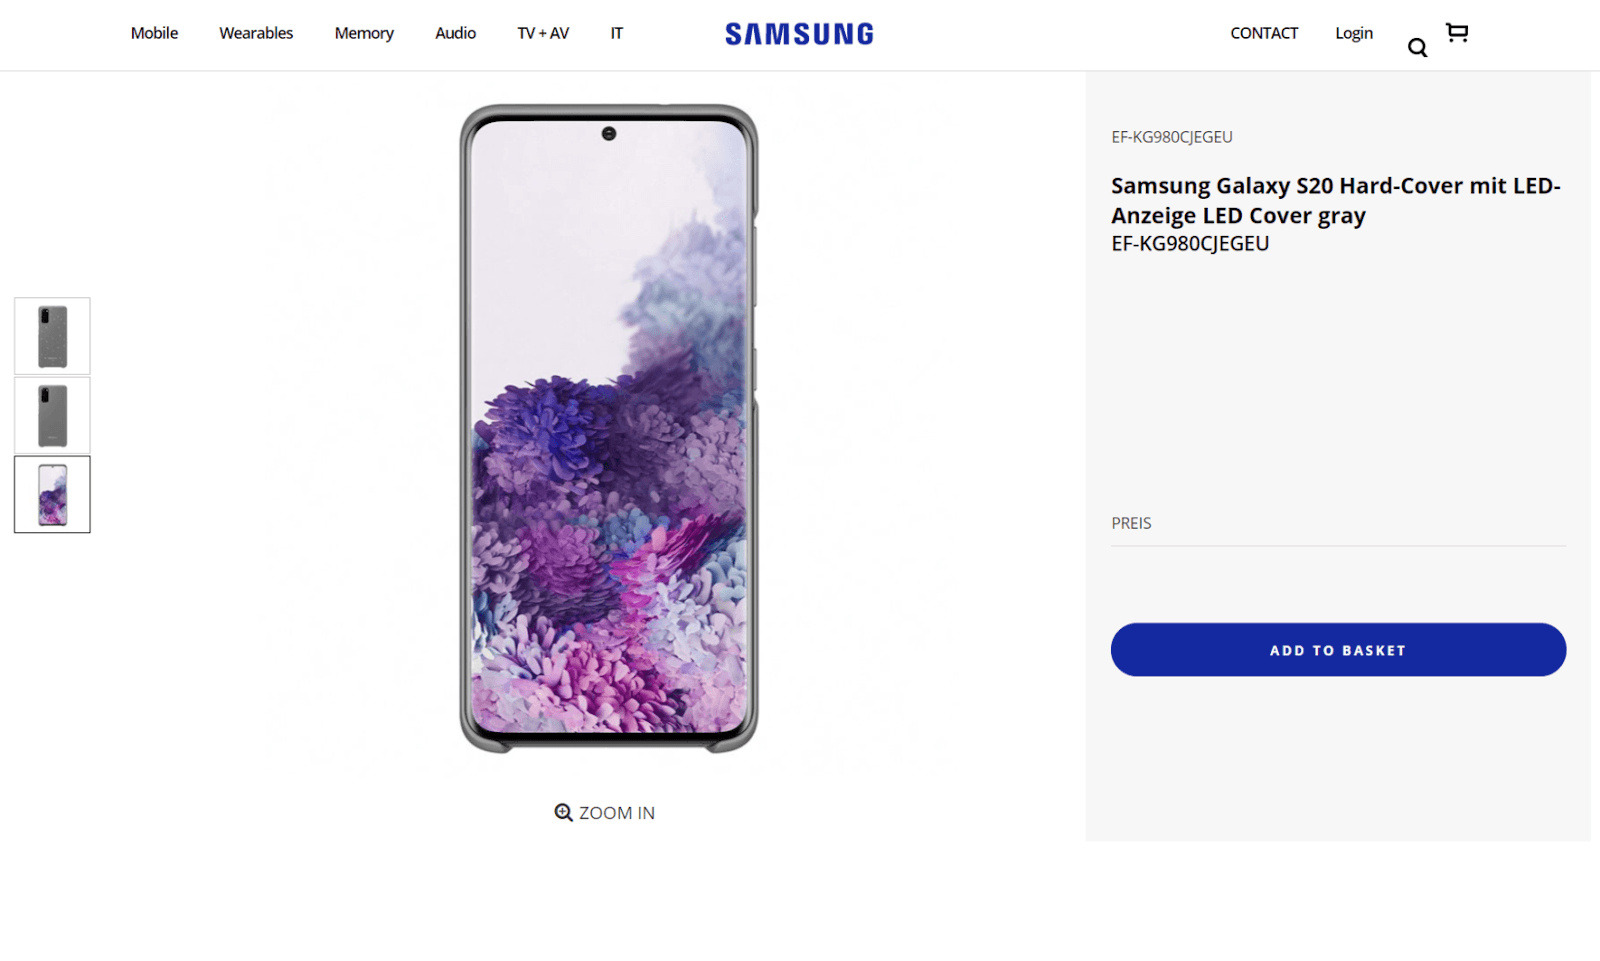The image size is (1600, 961).
Task: Open the Memory menu
Action: [x=364, y=33]
